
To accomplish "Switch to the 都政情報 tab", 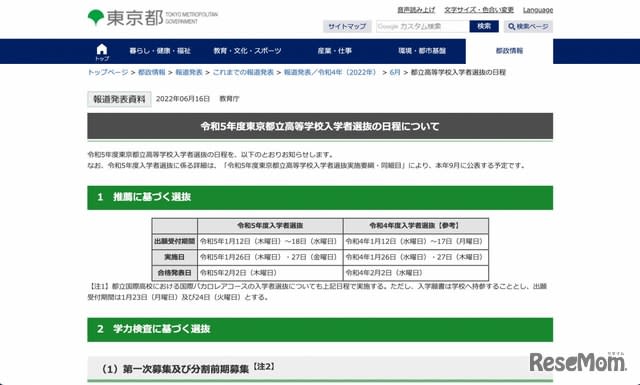I will (x=509, y=51).
